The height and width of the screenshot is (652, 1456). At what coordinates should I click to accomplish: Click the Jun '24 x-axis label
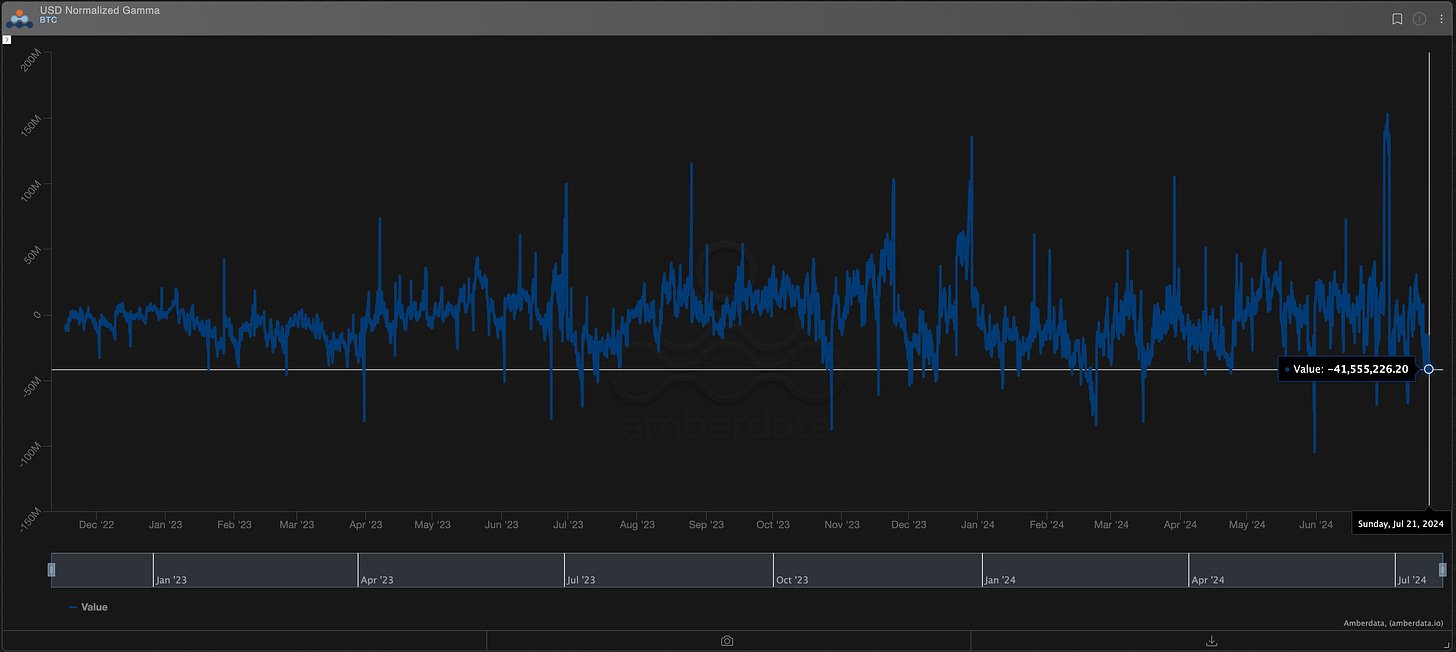pyautogui.click(x=1316, y=524)
